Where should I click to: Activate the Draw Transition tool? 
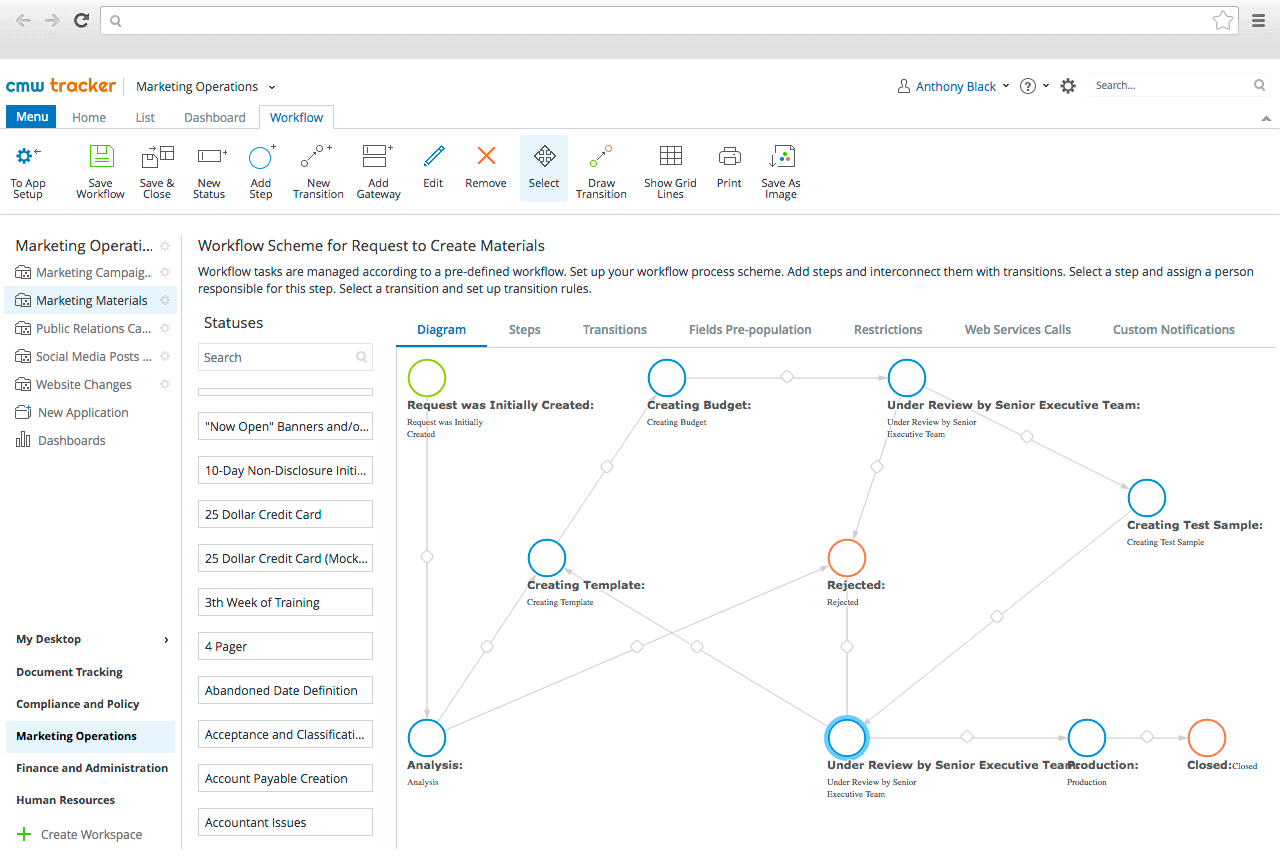pos(601,157)
